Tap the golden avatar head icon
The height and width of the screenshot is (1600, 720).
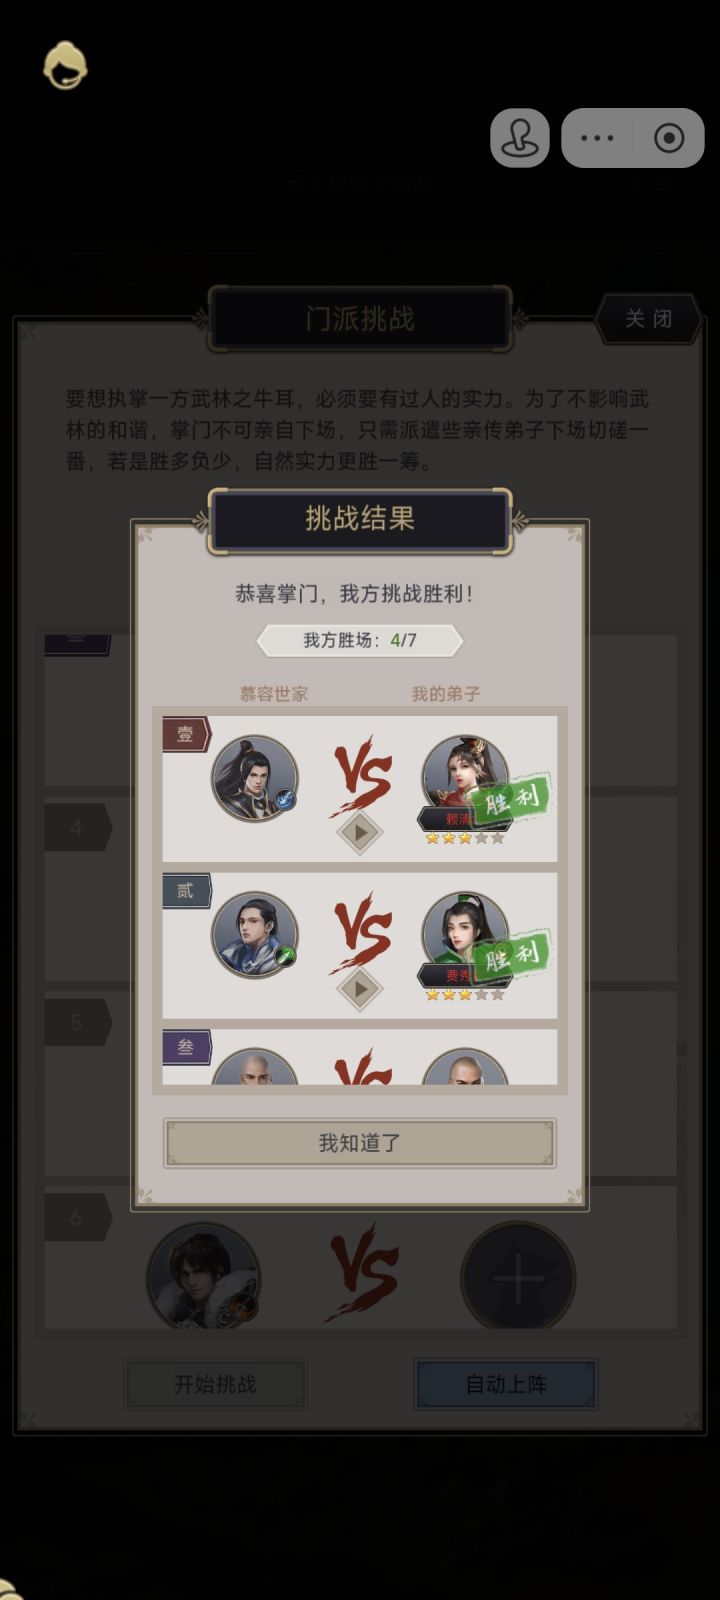pyautogui.click(x=65, y=66)
